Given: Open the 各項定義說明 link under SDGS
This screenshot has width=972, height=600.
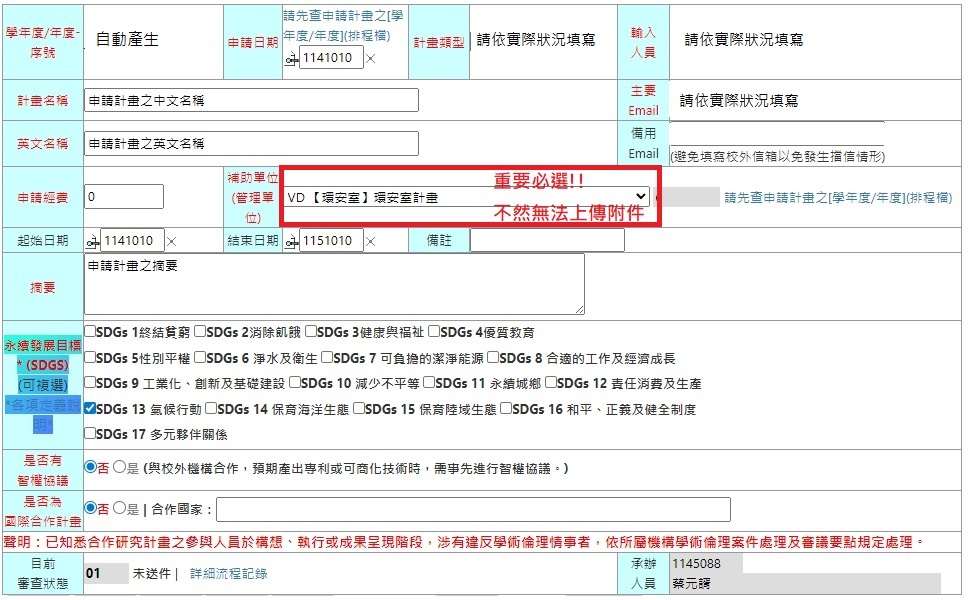Looking at the screenshot, I should click(42, 414).
